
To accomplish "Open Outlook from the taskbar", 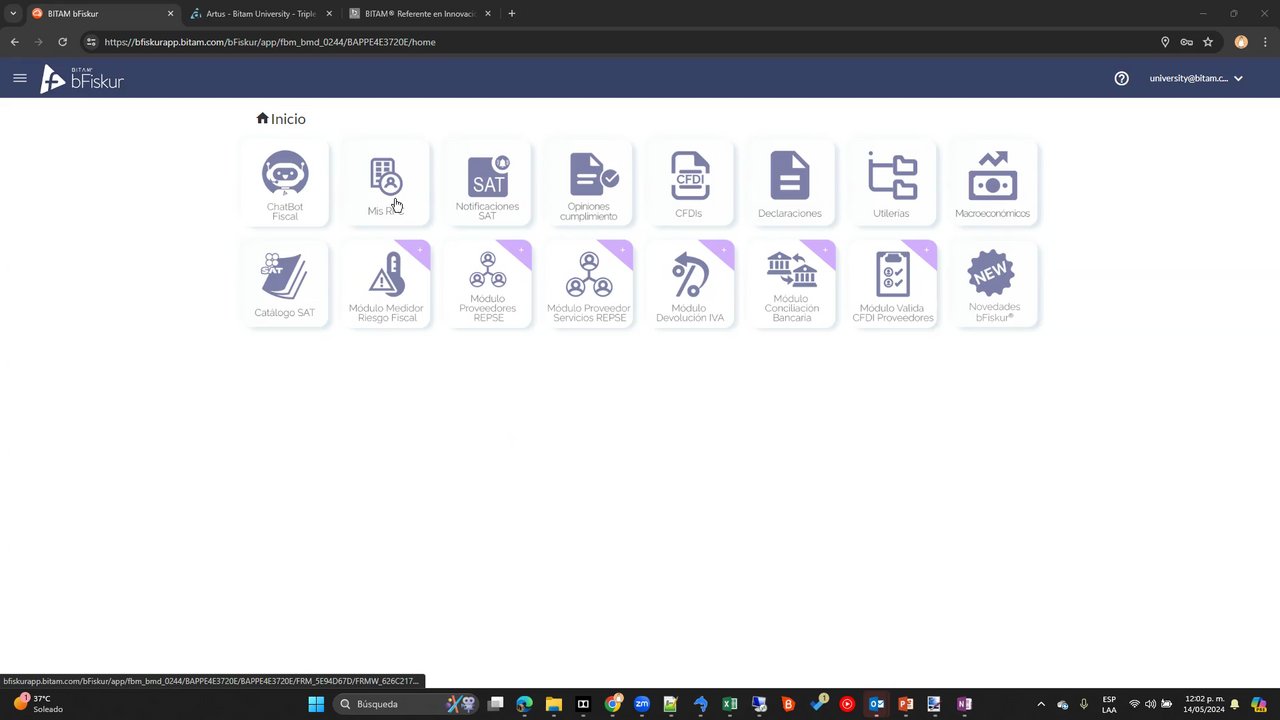I will [x=876, y=704].
